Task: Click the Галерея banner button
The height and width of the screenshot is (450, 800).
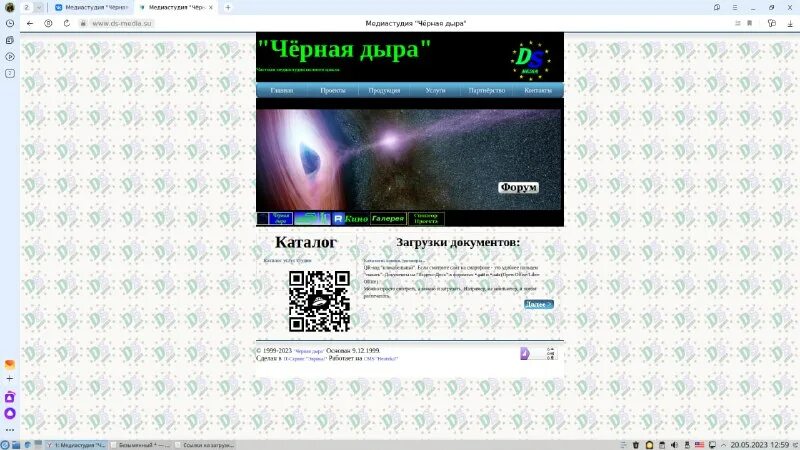Action: tap(388, 218)
